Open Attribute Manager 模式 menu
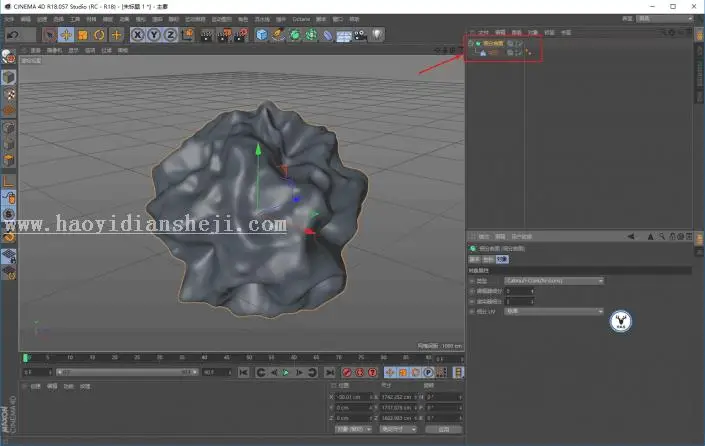705x446 pixels. [484, 236]
